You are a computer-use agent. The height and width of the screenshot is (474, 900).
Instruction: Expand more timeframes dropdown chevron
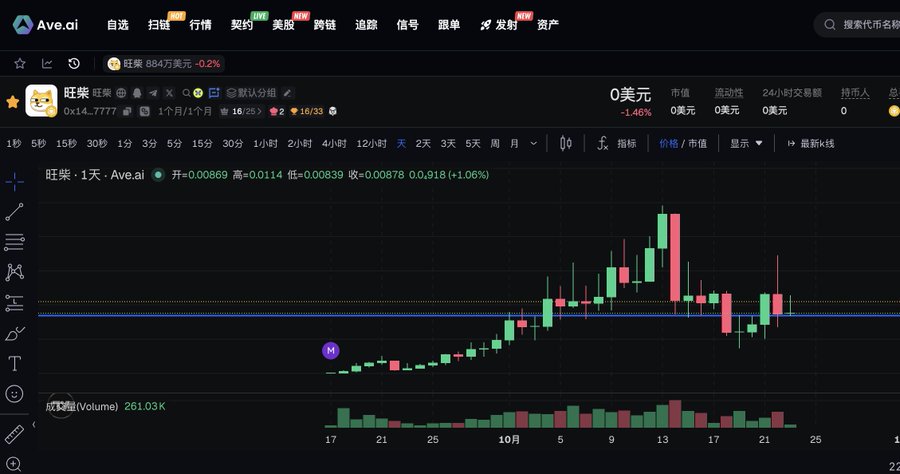pos(534,143)
